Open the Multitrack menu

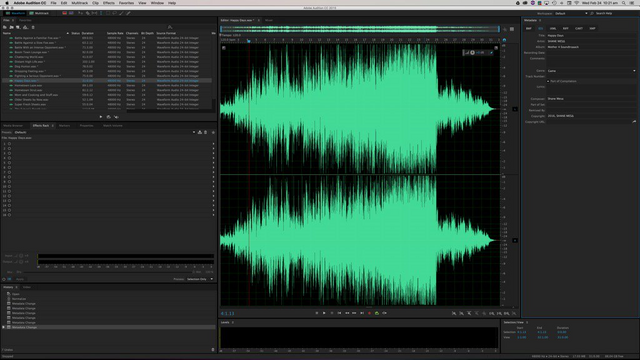[80, 3]
